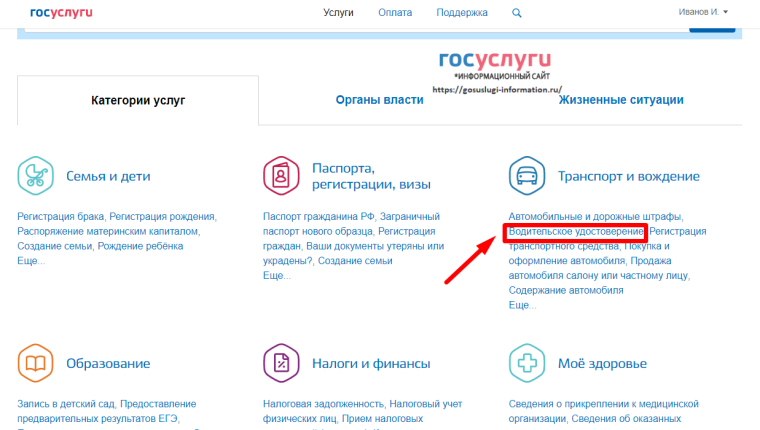Open the Услуги menu item

[338, 13]
